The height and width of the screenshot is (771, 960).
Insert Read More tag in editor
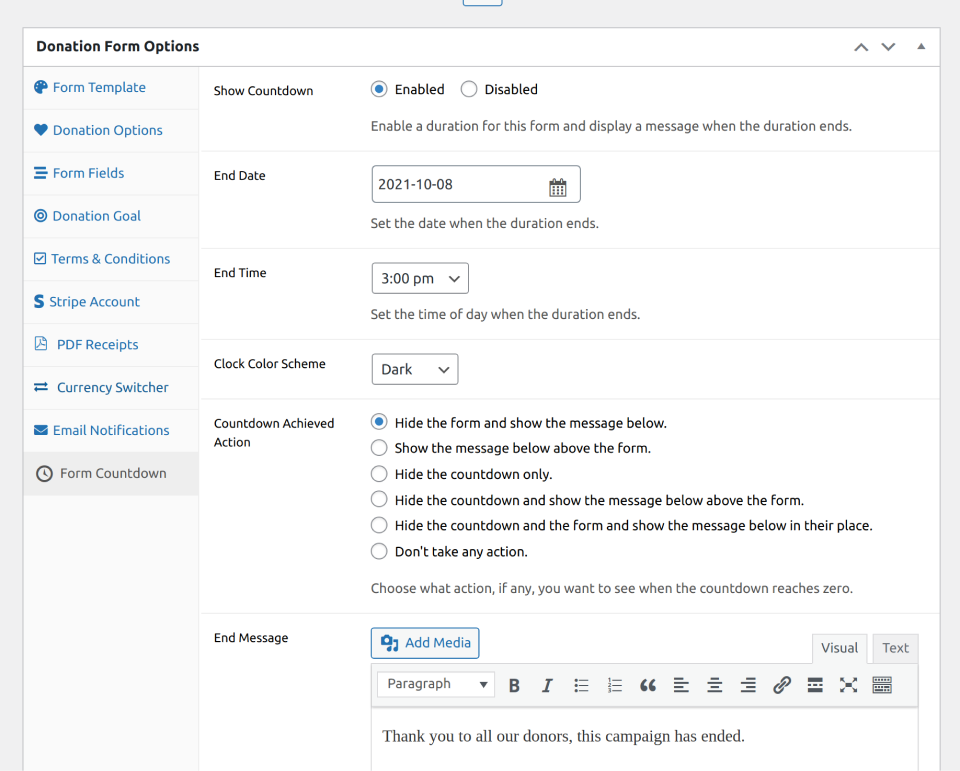(815, 685)
